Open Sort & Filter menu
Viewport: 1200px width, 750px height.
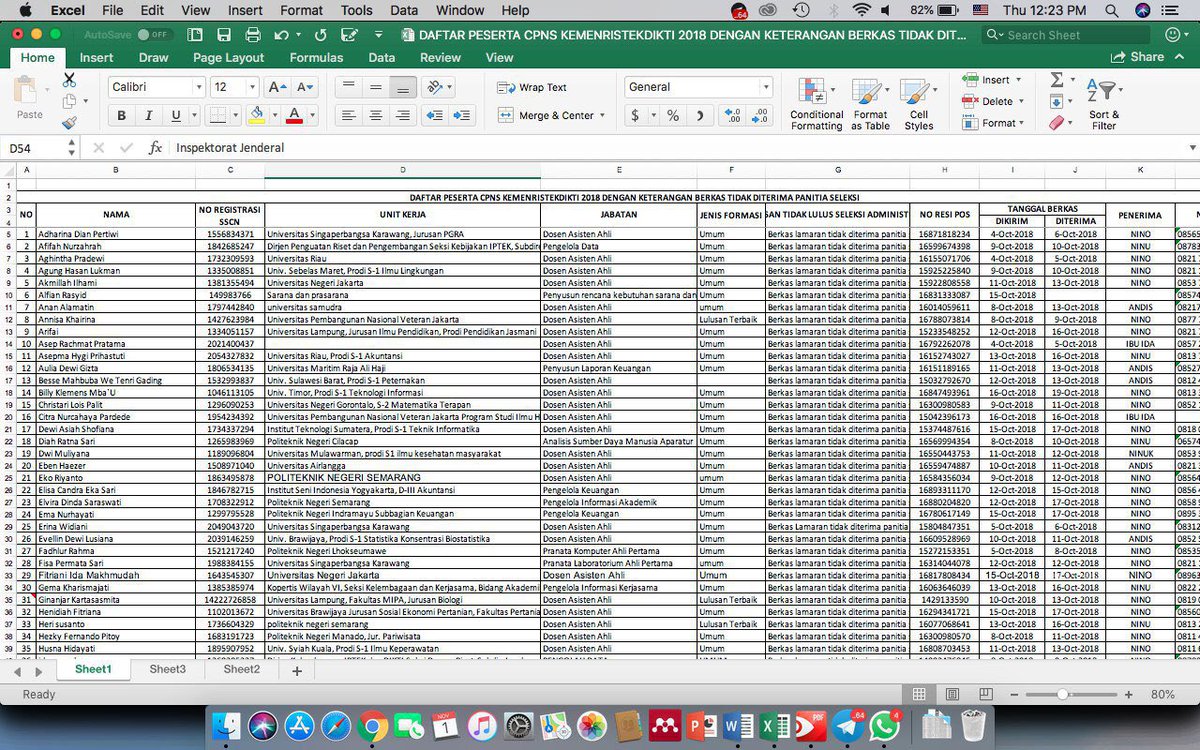point(1104,105)
